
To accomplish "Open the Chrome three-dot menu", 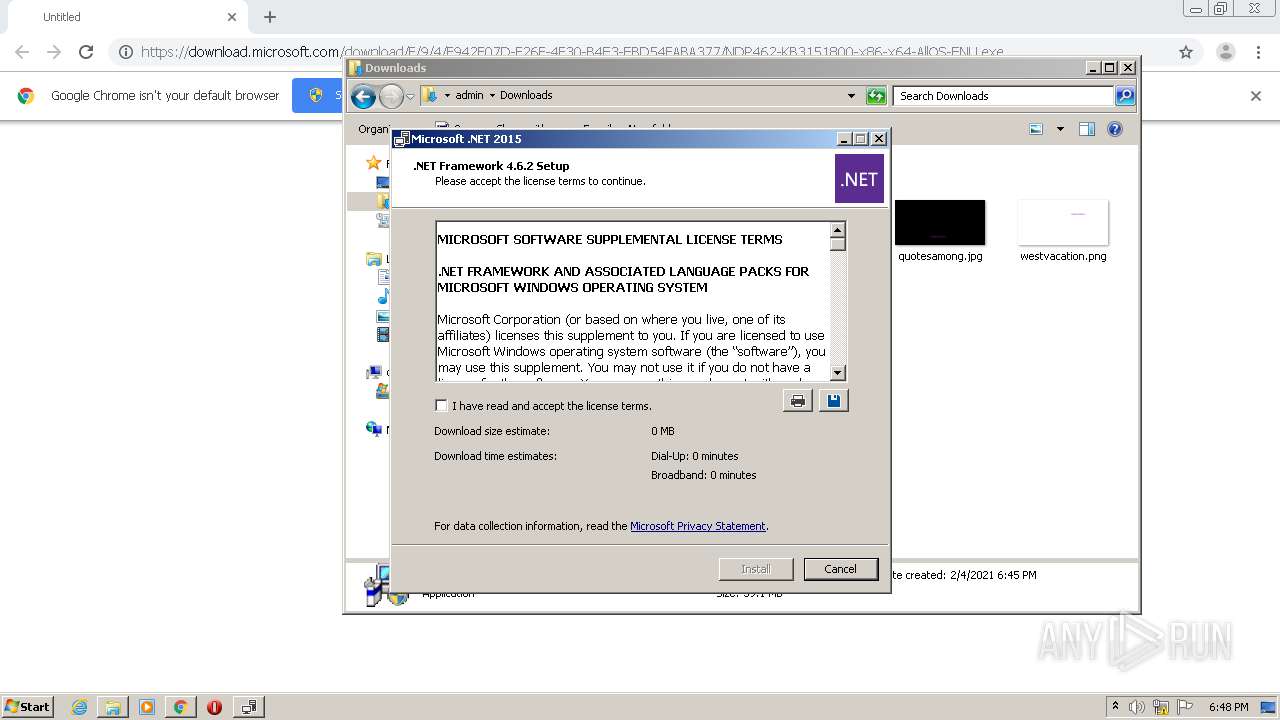I will tap(1259, 52).
